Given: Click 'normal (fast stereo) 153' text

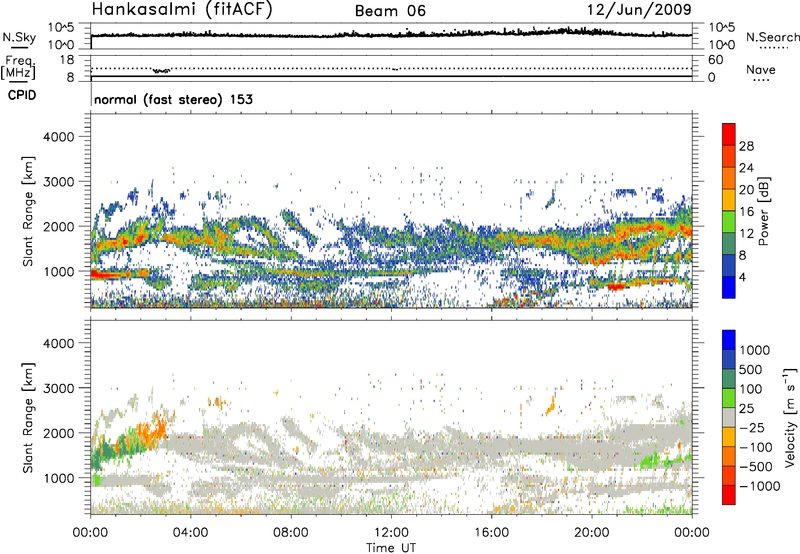Looking at the screenshot, I should [x=173, y=99].
